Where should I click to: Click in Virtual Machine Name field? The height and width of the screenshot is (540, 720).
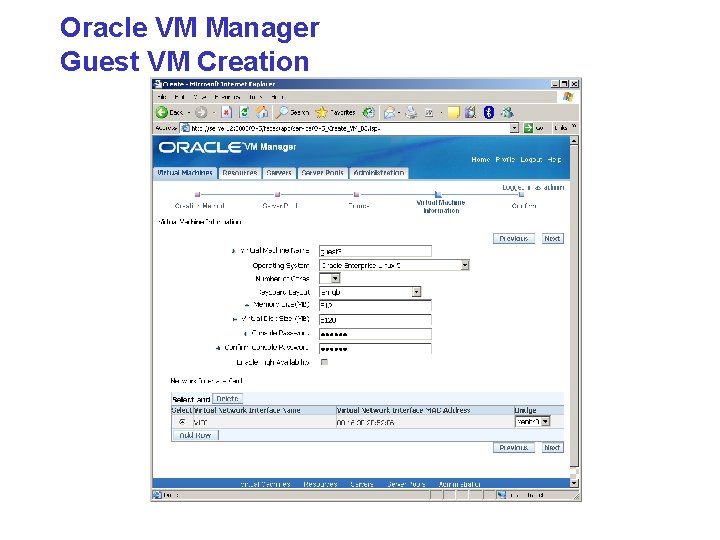(375, 251)
